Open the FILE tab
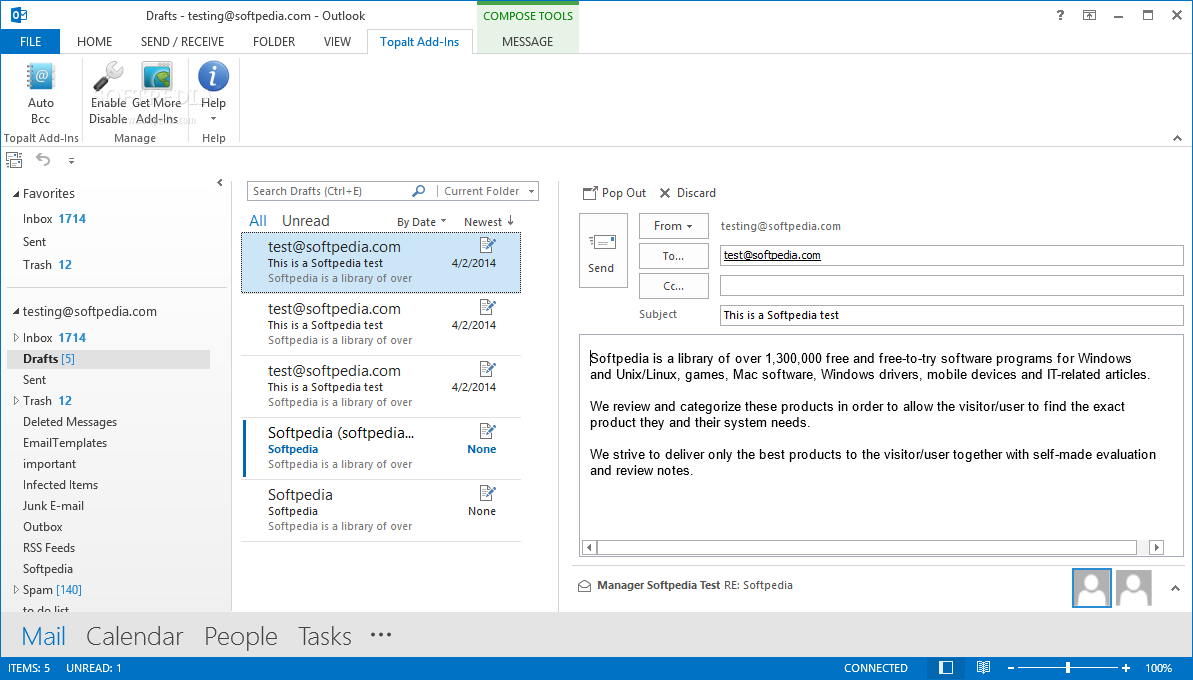The width and height of the screenshot is (1193, 680). (x=30, y=42)
